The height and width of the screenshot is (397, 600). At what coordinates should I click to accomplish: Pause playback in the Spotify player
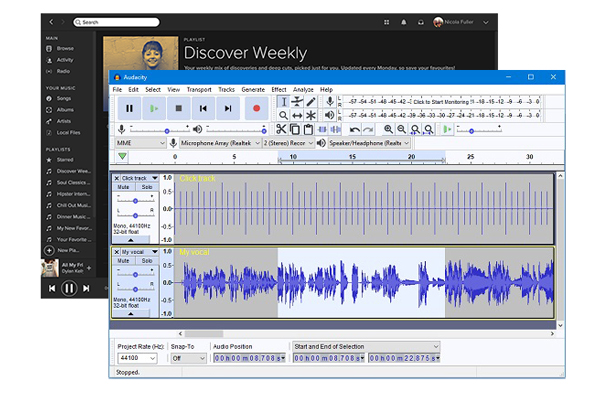[x=69, y=288]
